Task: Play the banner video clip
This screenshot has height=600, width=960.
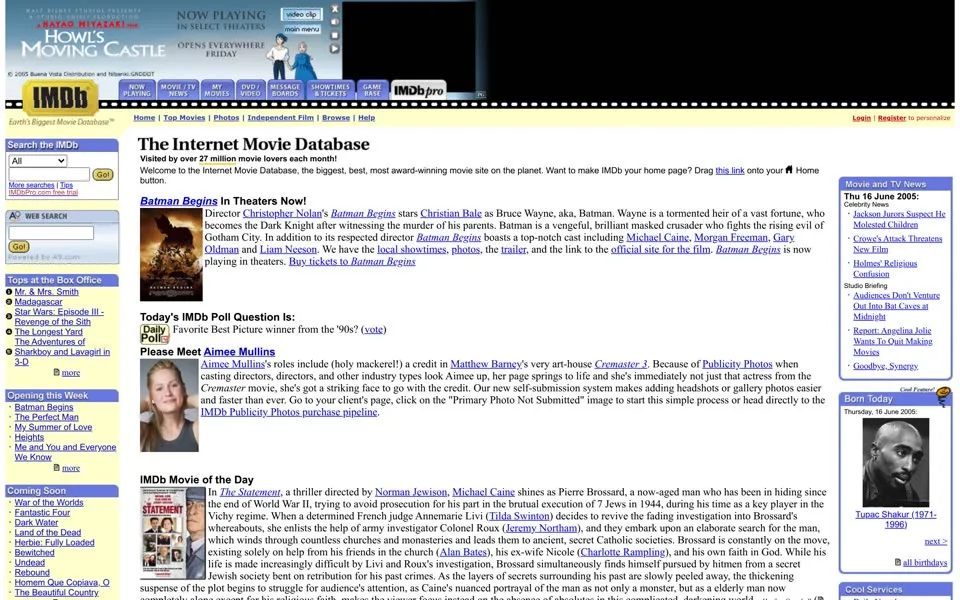Action: click(334, 49)
